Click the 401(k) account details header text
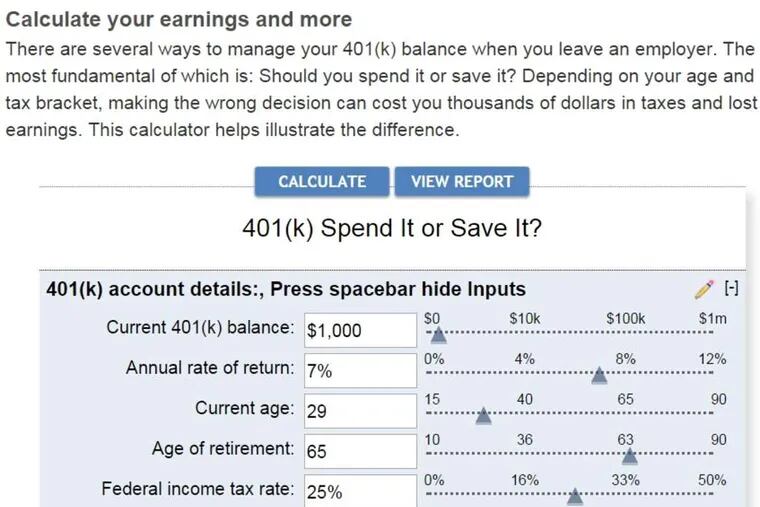This screenshot has height=507, width=760. coord(285,289)
